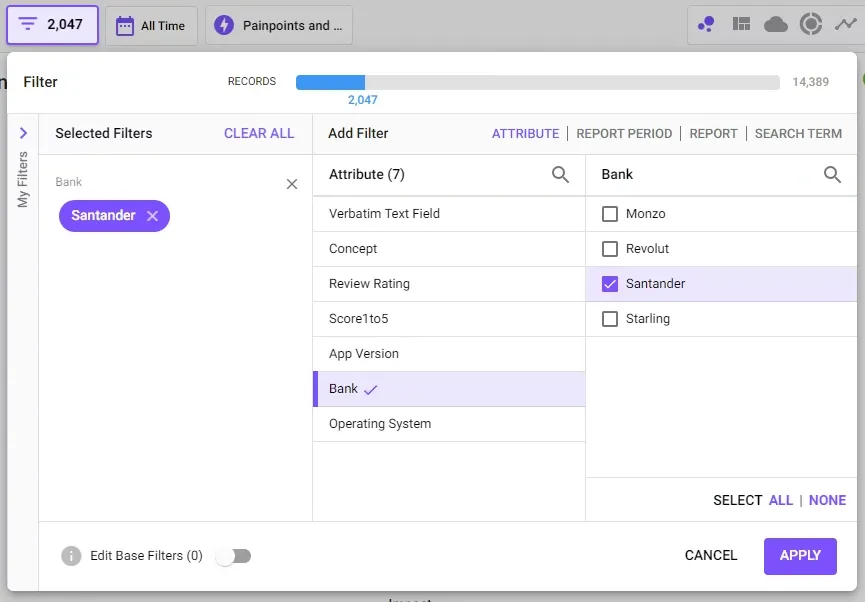This screenshot has height=602, width=865.
Task: Select the Bank attribute row
Action: coord(449,389)
